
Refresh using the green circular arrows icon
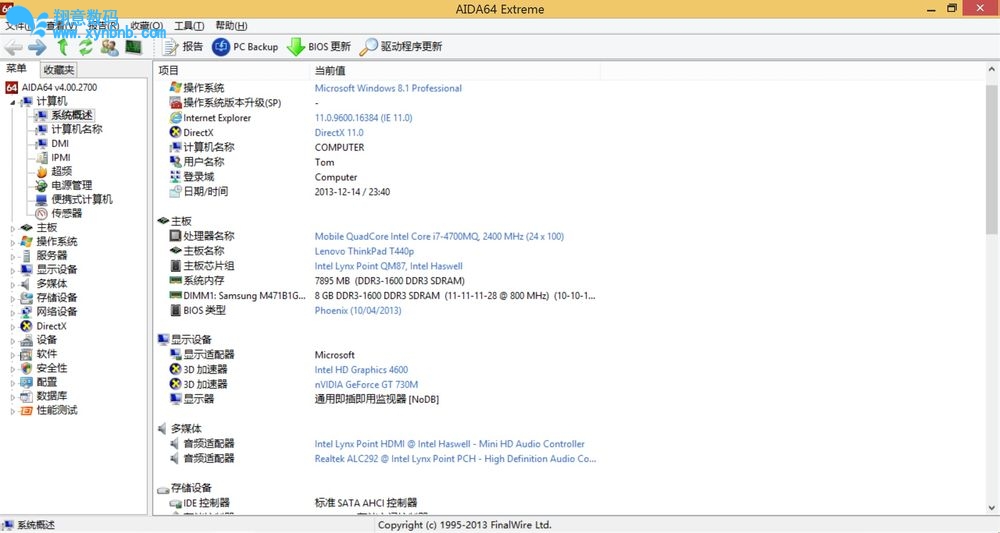click(x=85, y=47)
